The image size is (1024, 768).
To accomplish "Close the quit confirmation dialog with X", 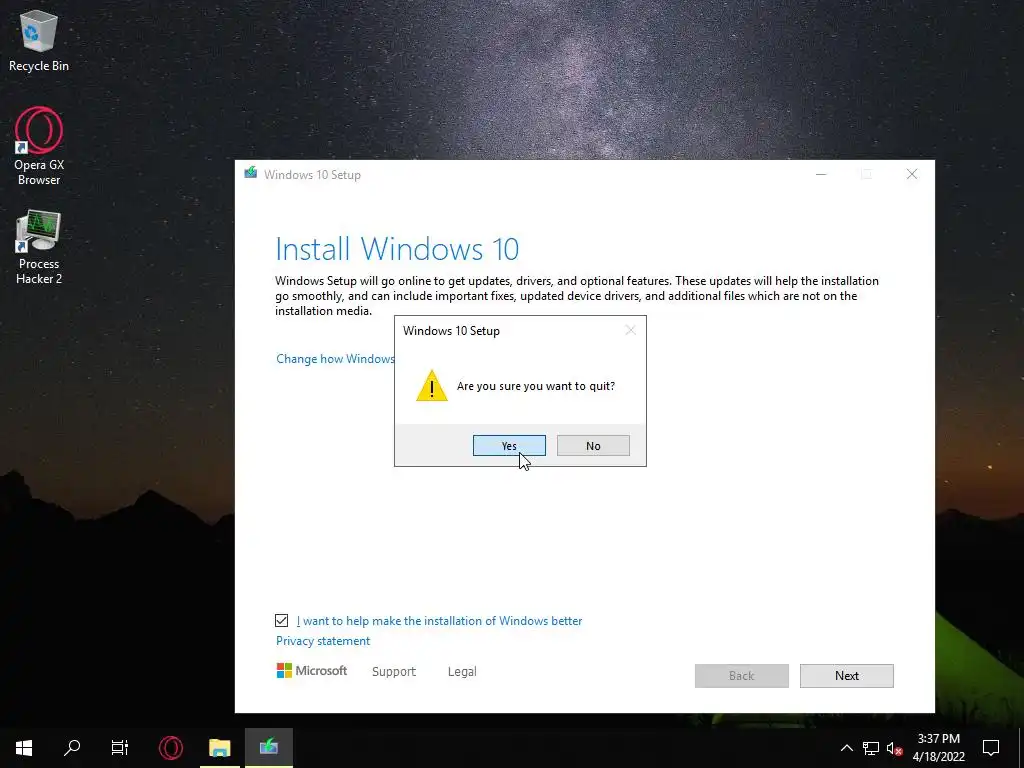I will [630, 330].
